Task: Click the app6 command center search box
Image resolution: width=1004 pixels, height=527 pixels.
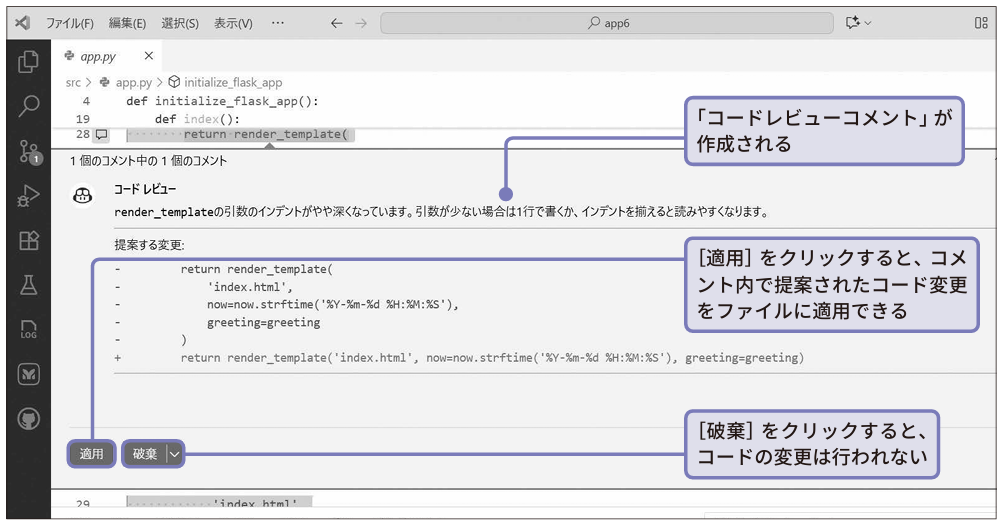Action: pyautogui.click(x=607, y=23)
